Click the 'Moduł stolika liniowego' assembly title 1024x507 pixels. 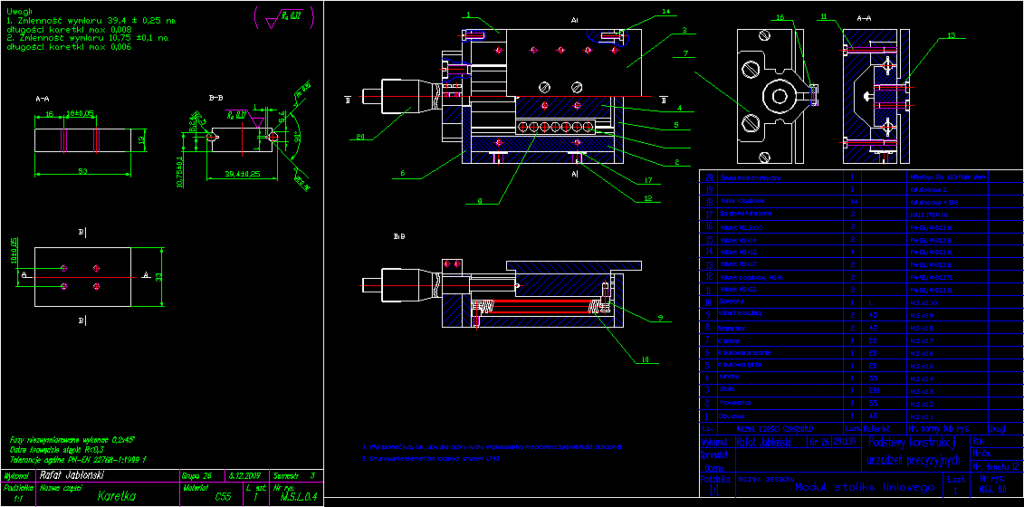tap(866, 487)
